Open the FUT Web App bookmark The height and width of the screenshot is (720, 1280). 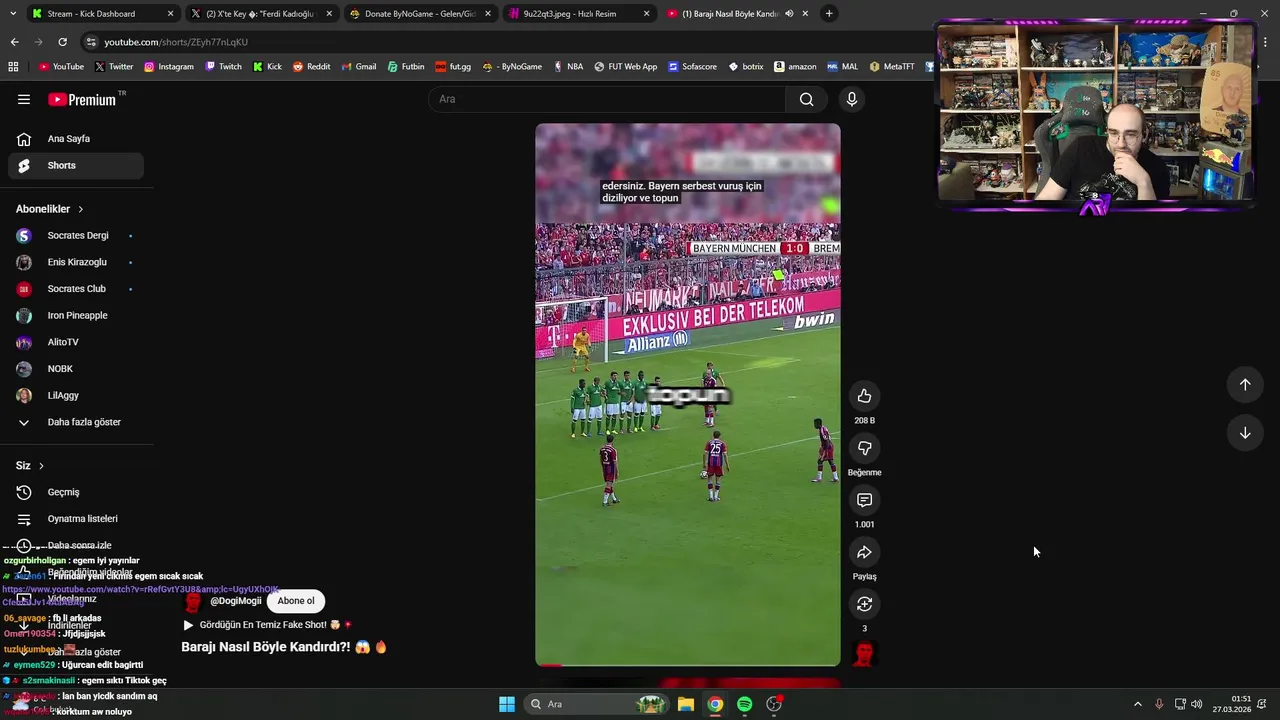tap(625, 66)
